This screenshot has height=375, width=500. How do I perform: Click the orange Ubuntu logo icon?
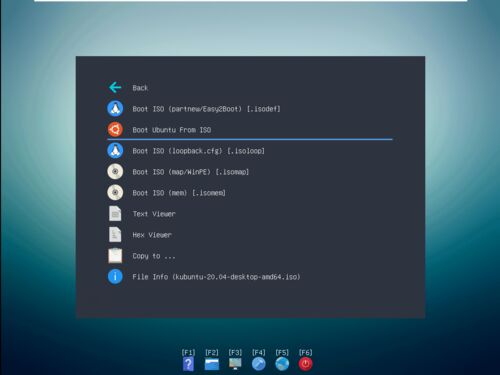(x=115, y=130)
